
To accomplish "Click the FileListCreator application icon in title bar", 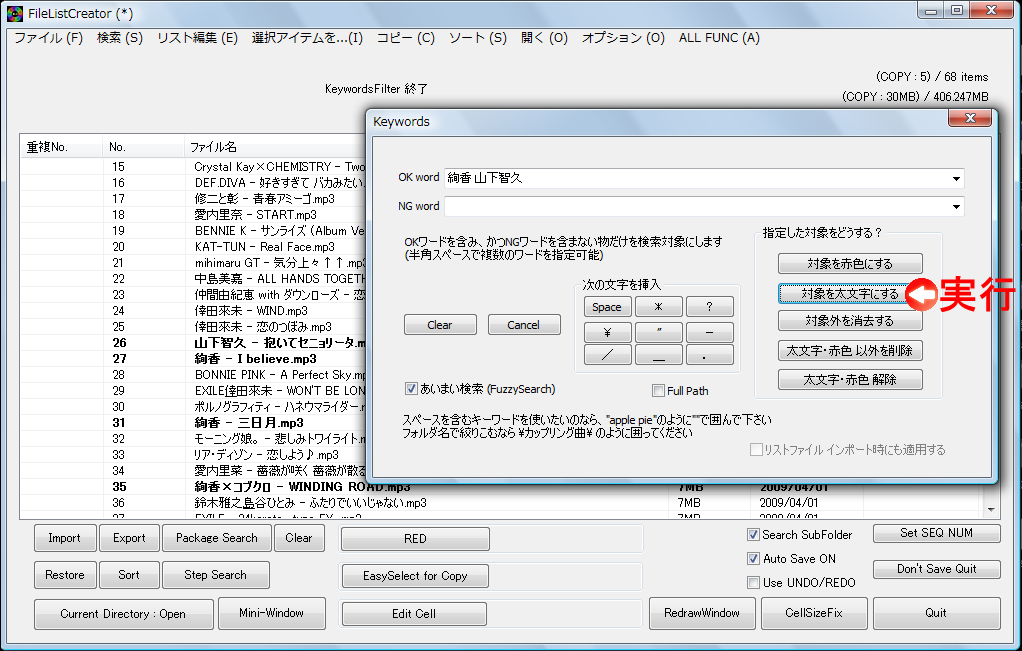I will pos(13,12).
